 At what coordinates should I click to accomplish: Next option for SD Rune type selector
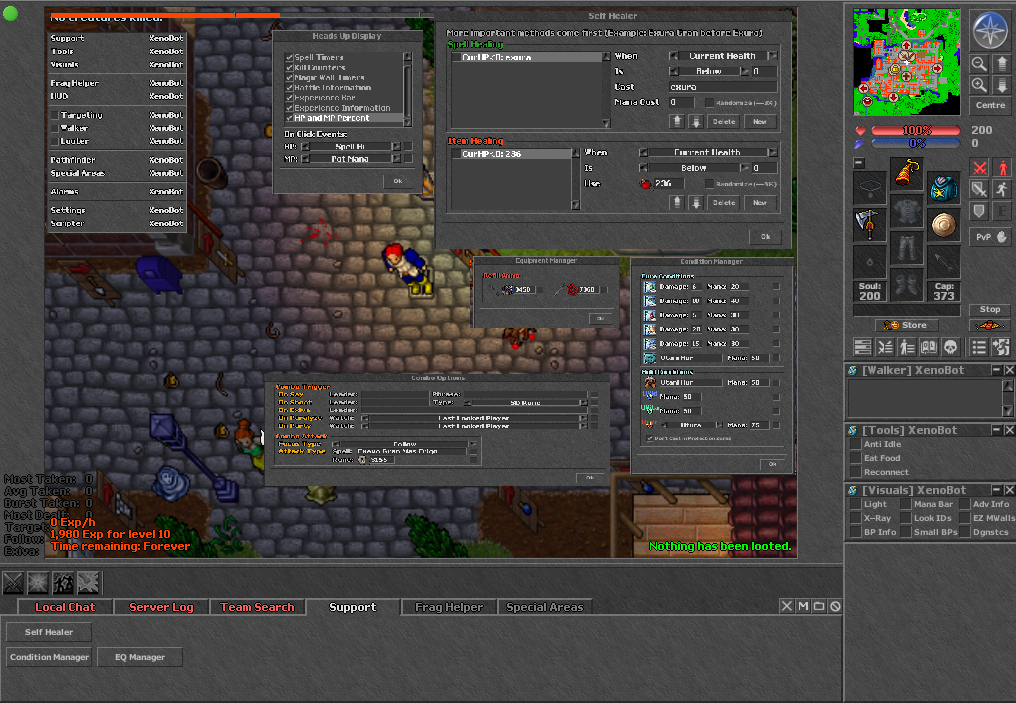click(x=583, y=403)
